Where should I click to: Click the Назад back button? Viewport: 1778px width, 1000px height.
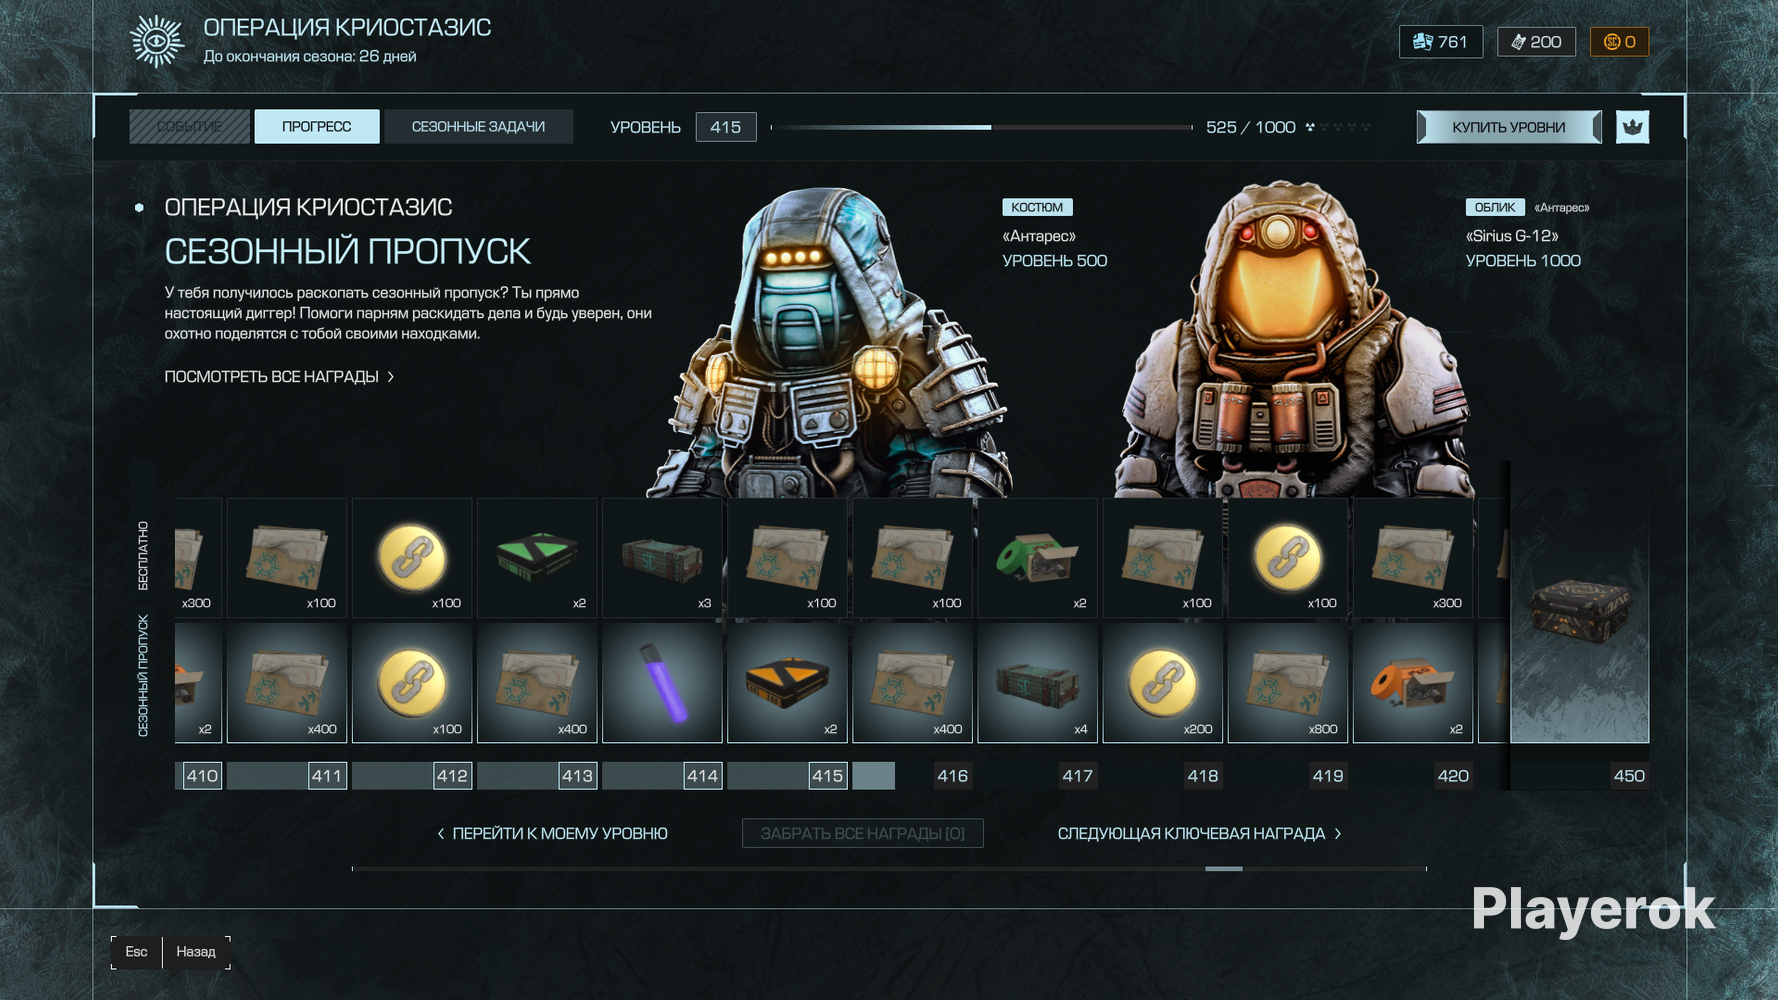(196, 952)
